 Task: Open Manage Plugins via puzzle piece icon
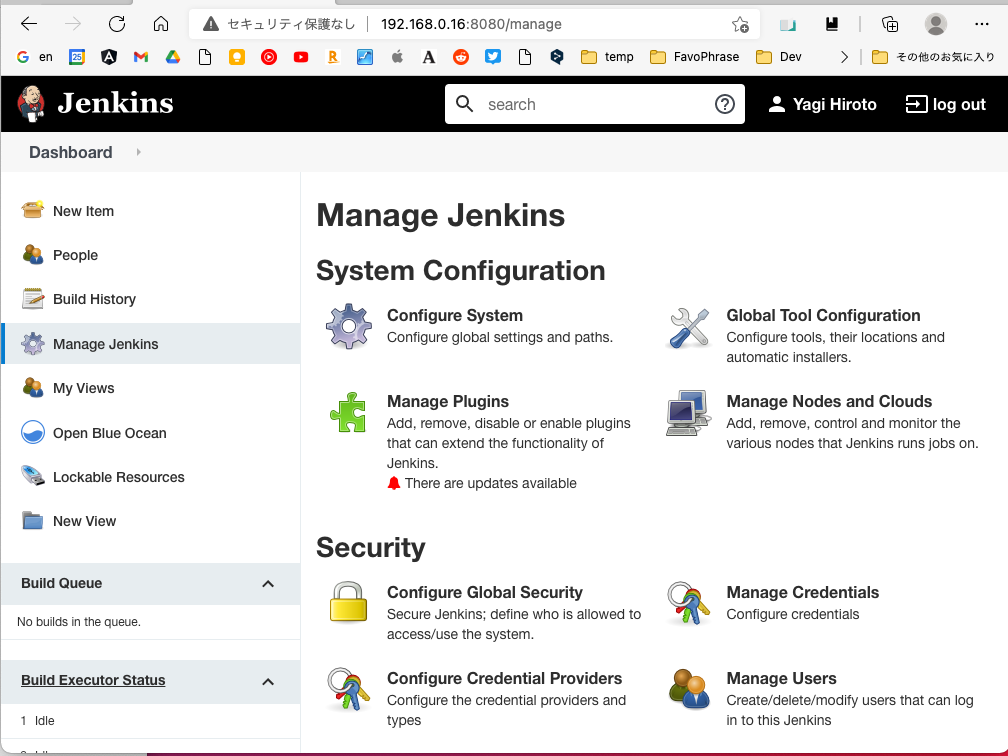[x=349, y=412]
